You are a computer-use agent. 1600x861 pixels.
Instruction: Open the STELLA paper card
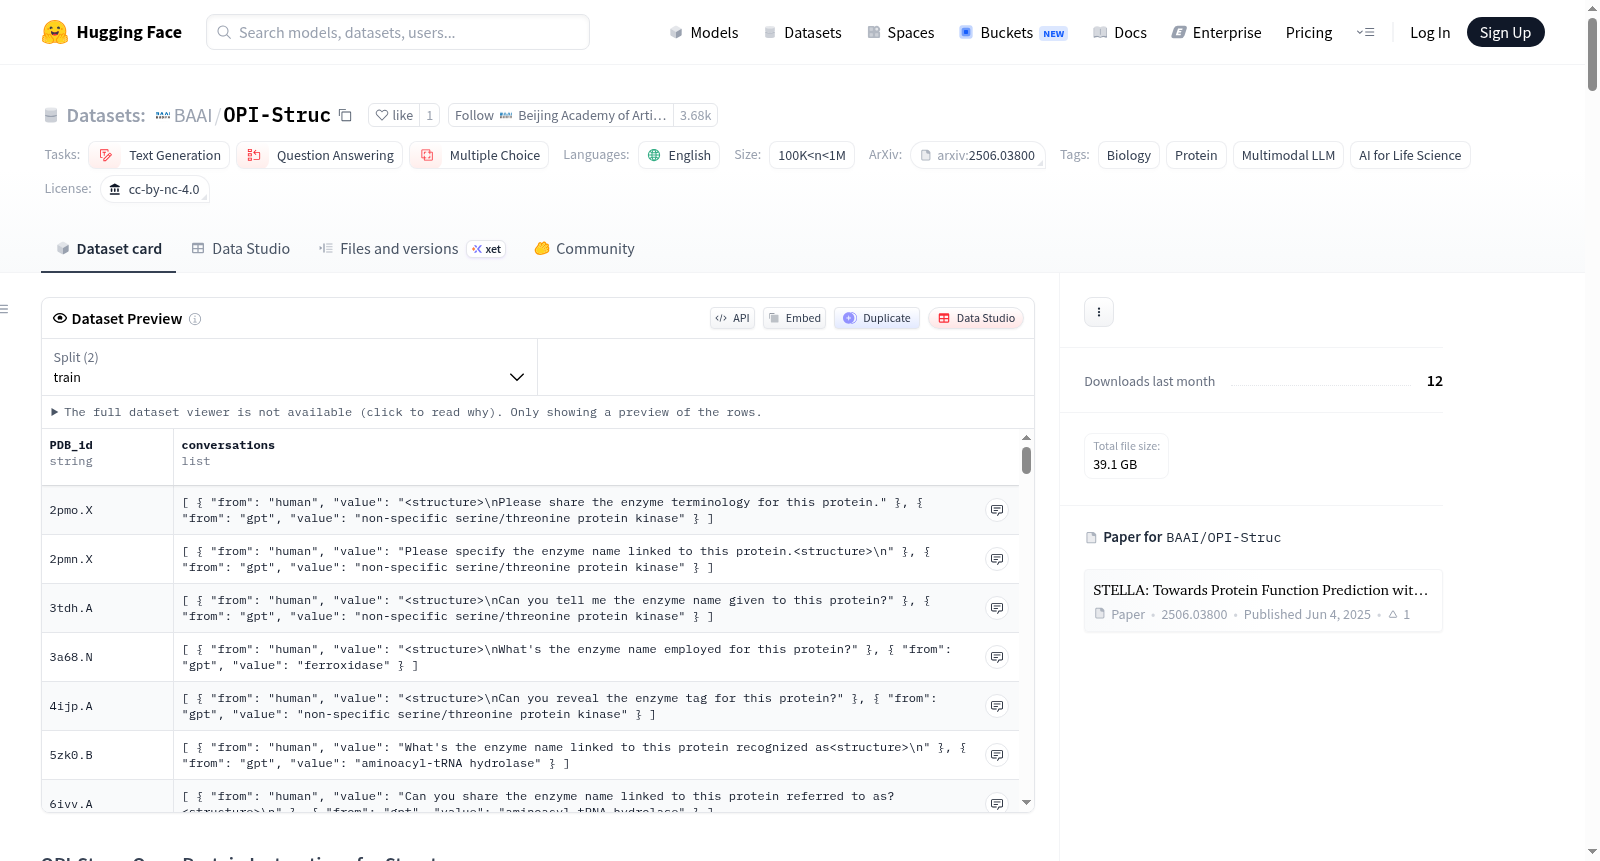(x=1263, y=601)
